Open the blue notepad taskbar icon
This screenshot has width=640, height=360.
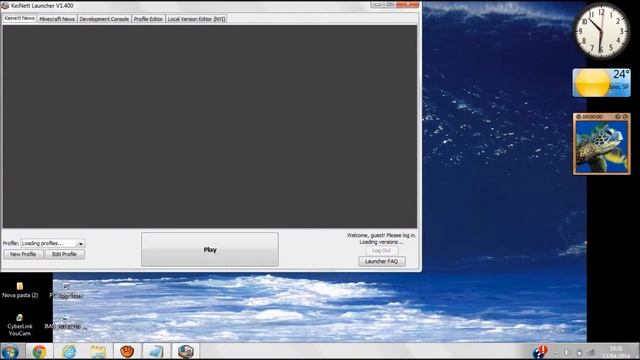[156, 352]
